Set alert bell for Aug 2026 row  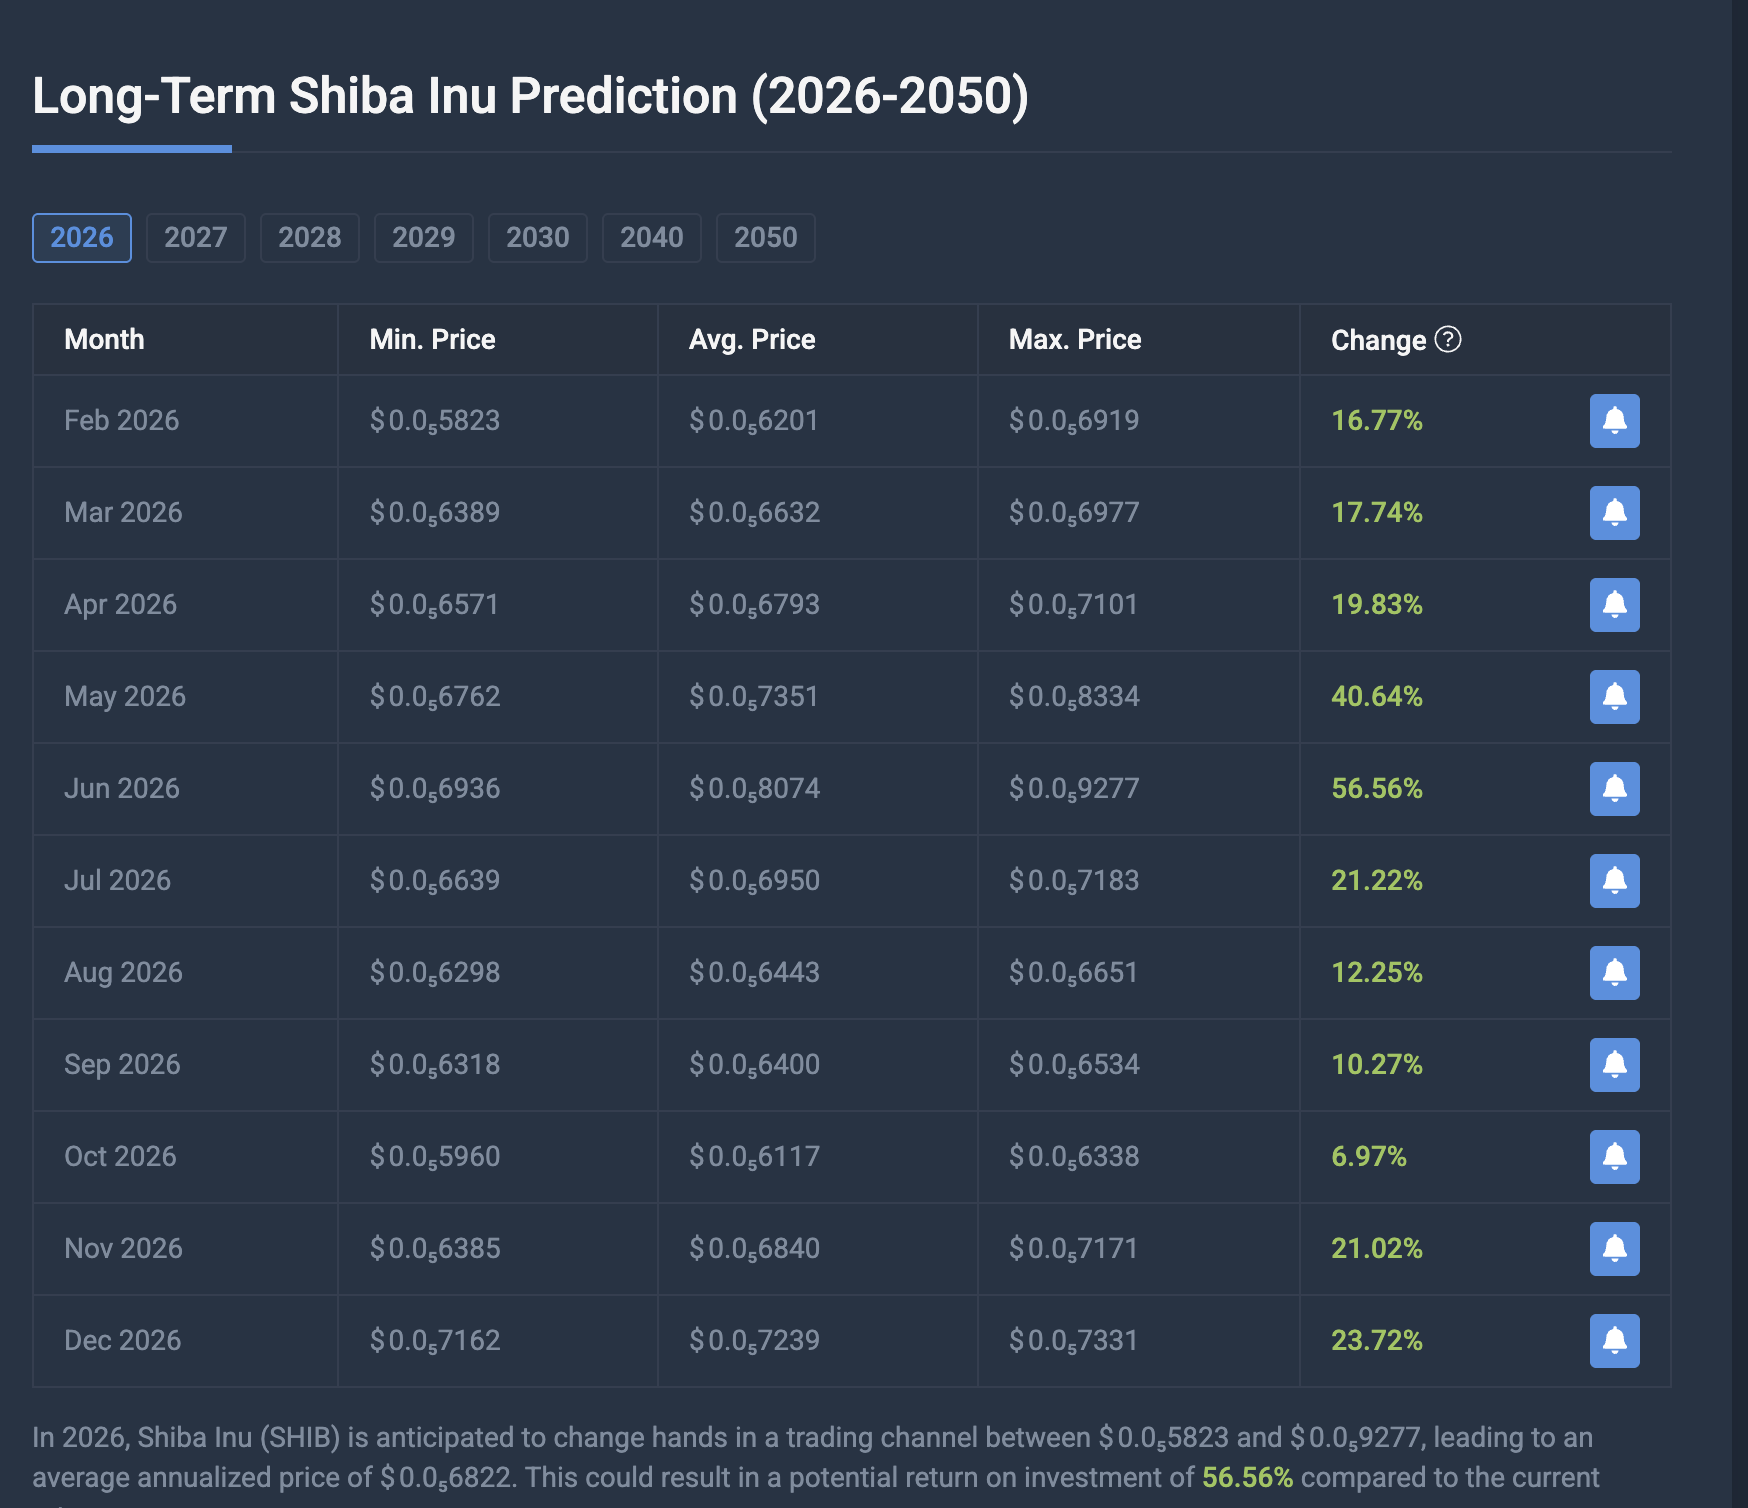(x=1614, y=973)
